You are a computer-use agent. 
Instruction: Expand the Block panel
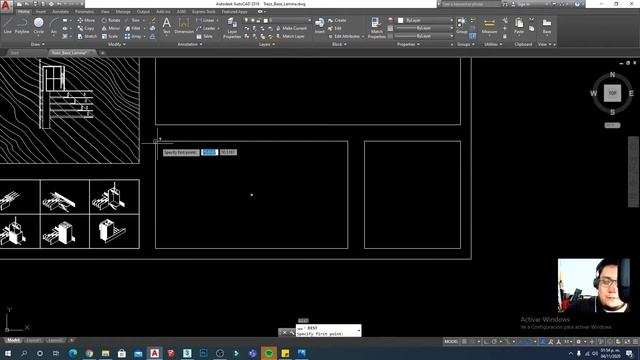tap(339, 44)
